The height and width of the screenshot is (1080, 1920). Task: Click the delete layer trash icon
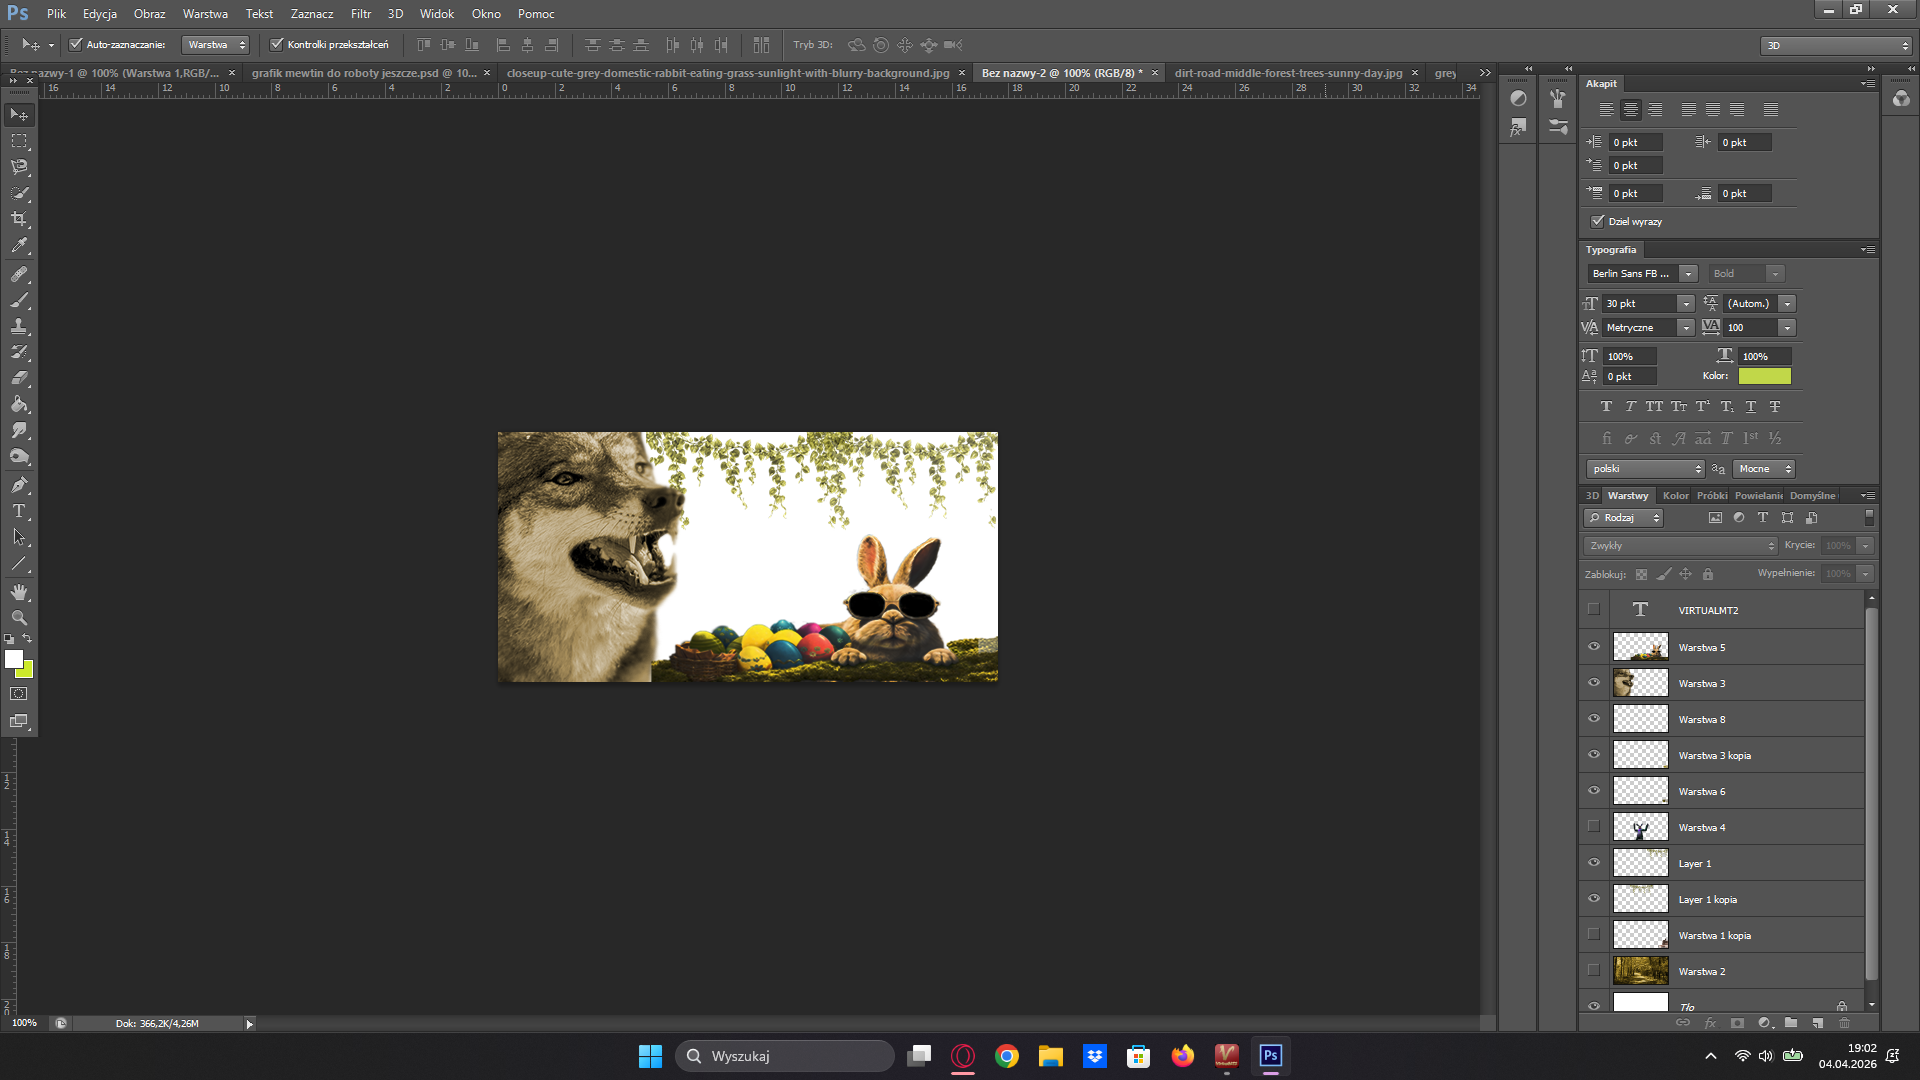coord(1844,1023)
